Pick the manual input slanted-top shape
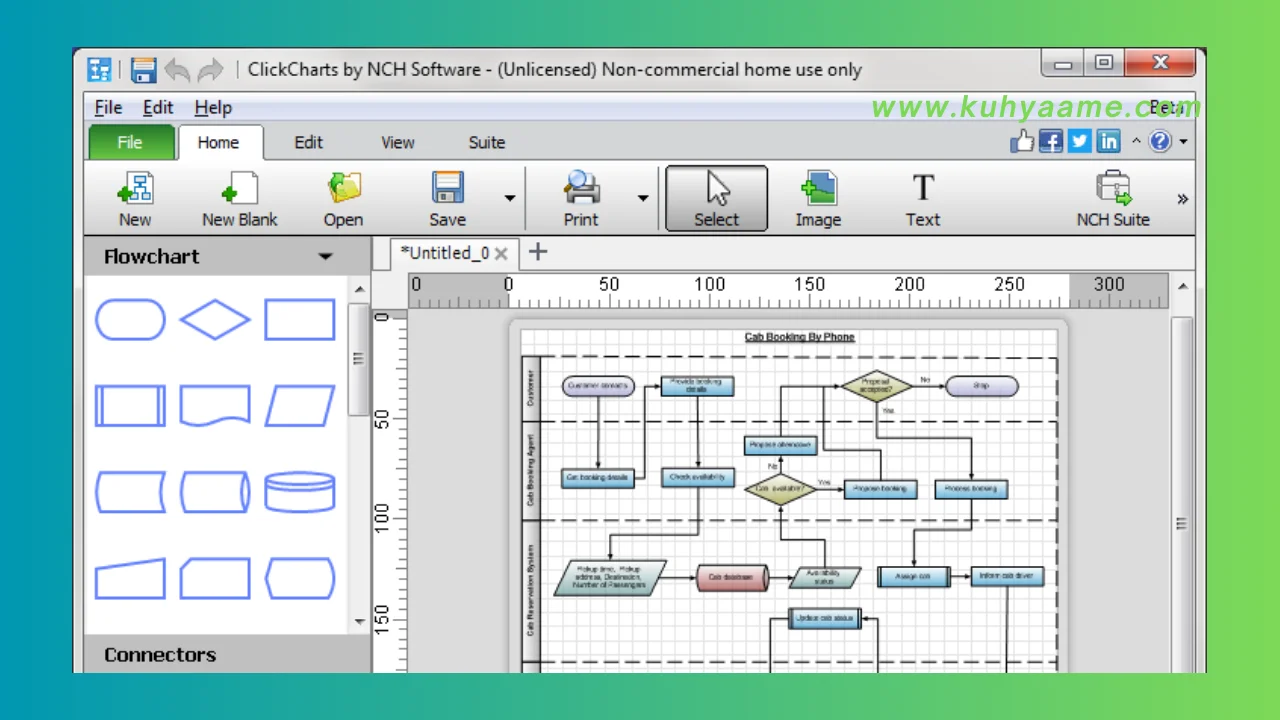Screen dimensions: 1280x720 click(130, 578)
